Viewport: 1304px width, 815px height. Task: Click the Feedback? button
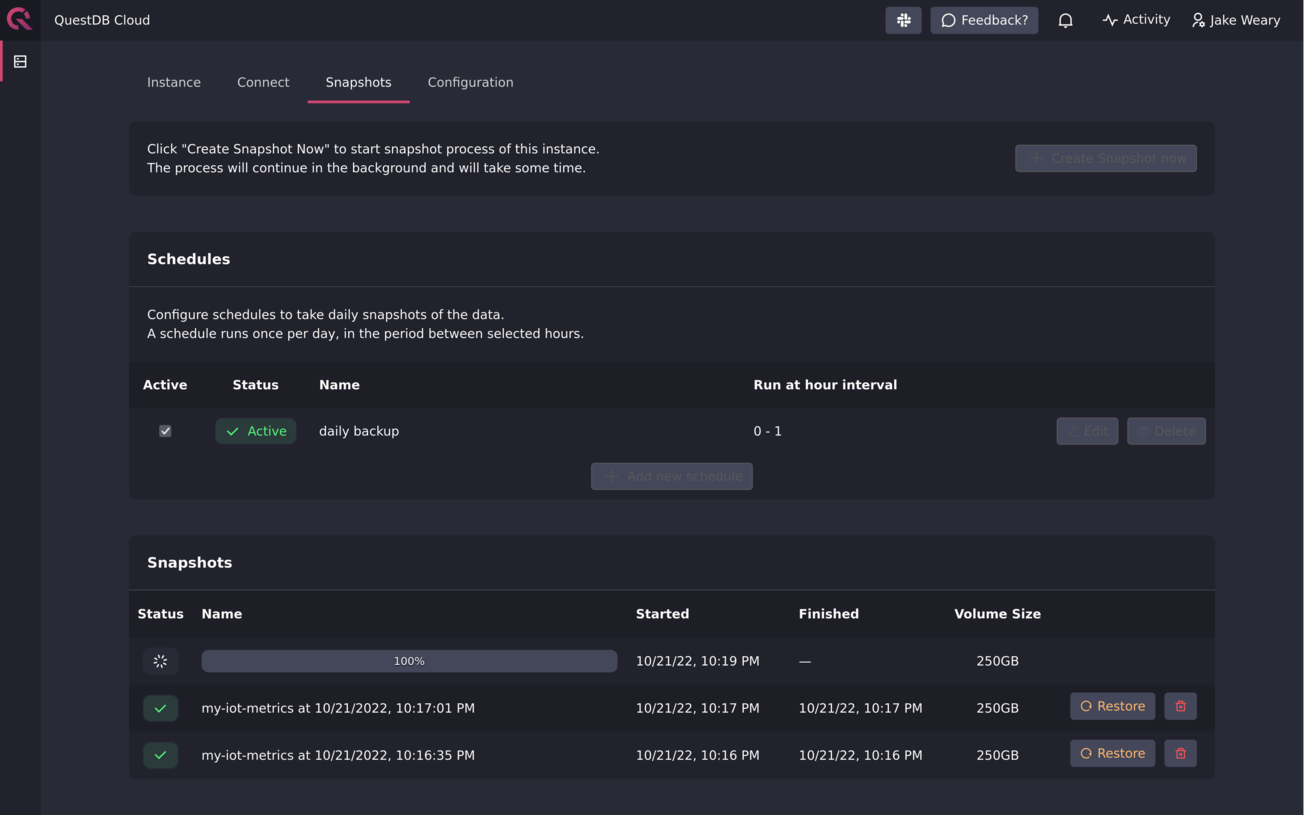tap(984, 20)
